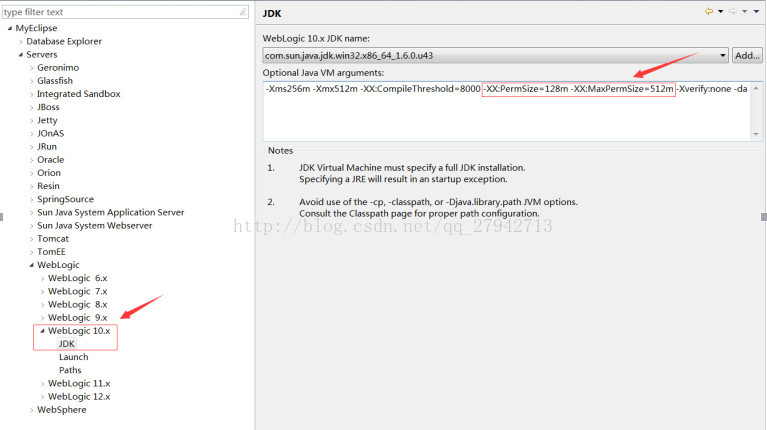
Task: Select the WebSphere tree item
Action: pos(62,410)
